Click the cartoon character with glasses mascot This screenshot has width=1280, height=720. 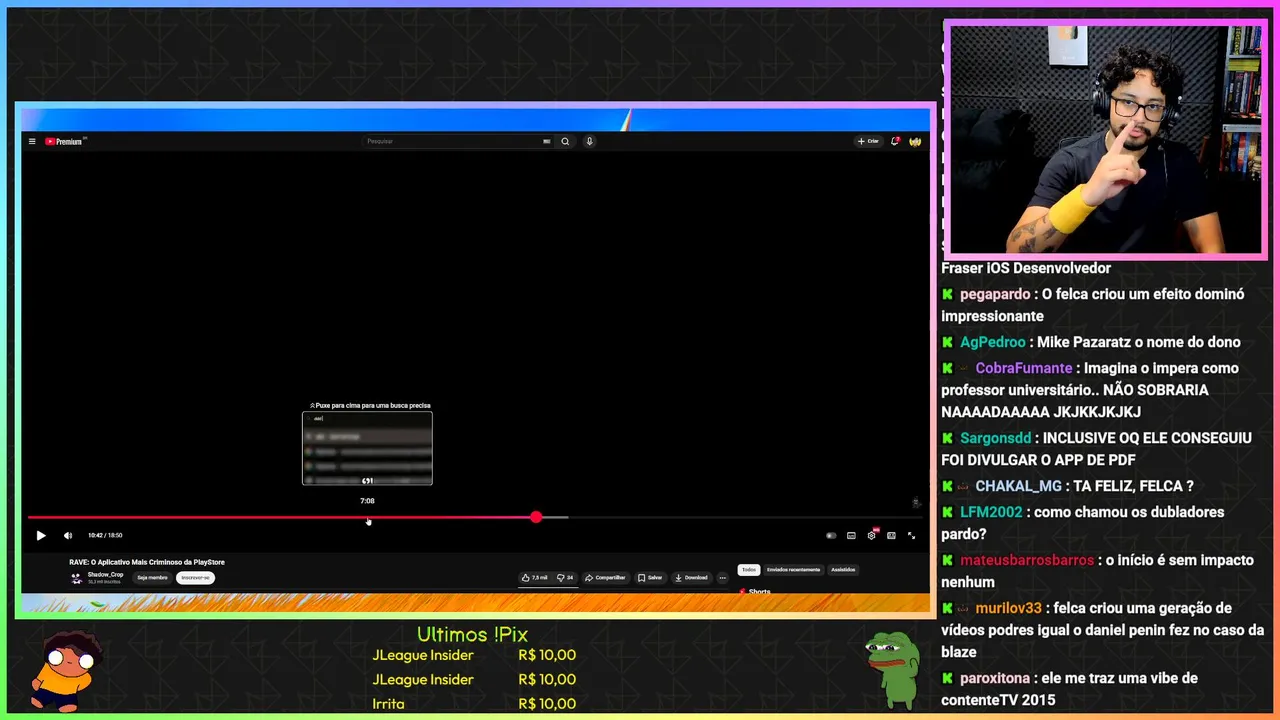click(x=65, y=670)
